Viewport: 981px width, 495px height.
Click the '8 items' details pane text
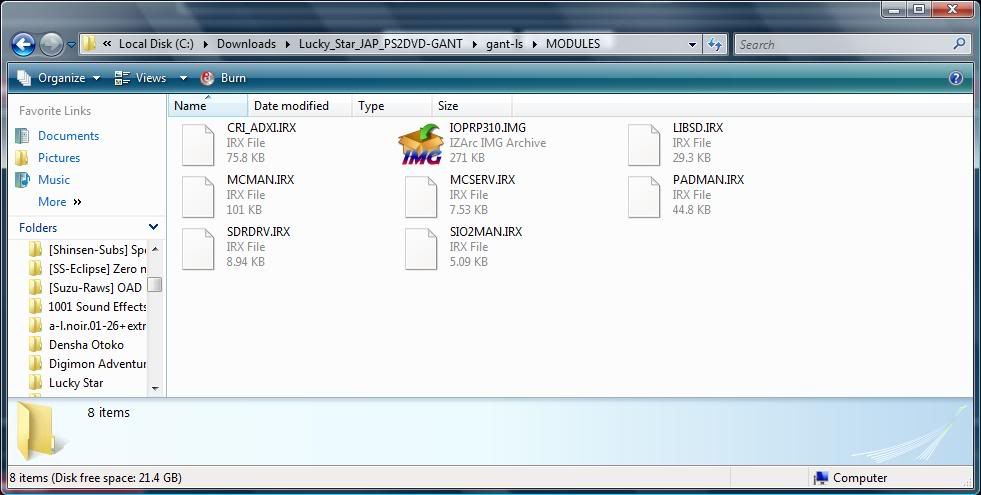pos(109,412)
